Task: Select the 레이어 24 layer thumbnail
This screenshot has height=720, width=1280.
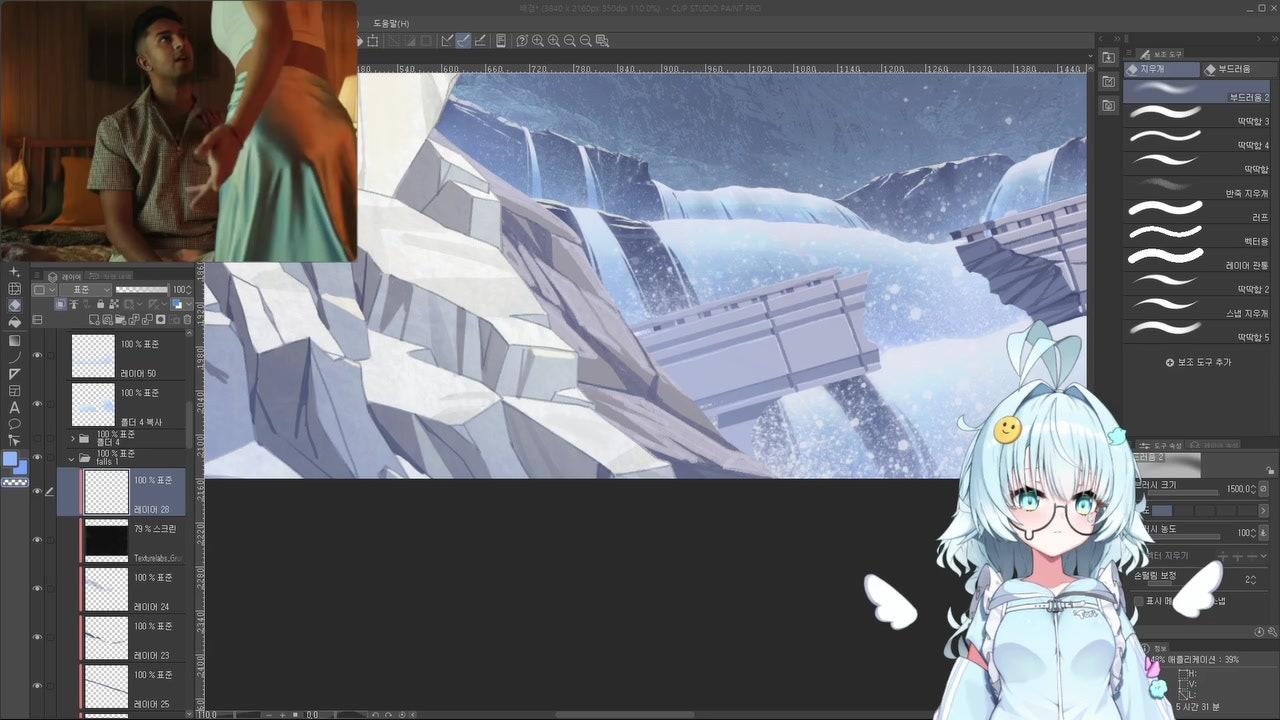Action: (107, 589)
